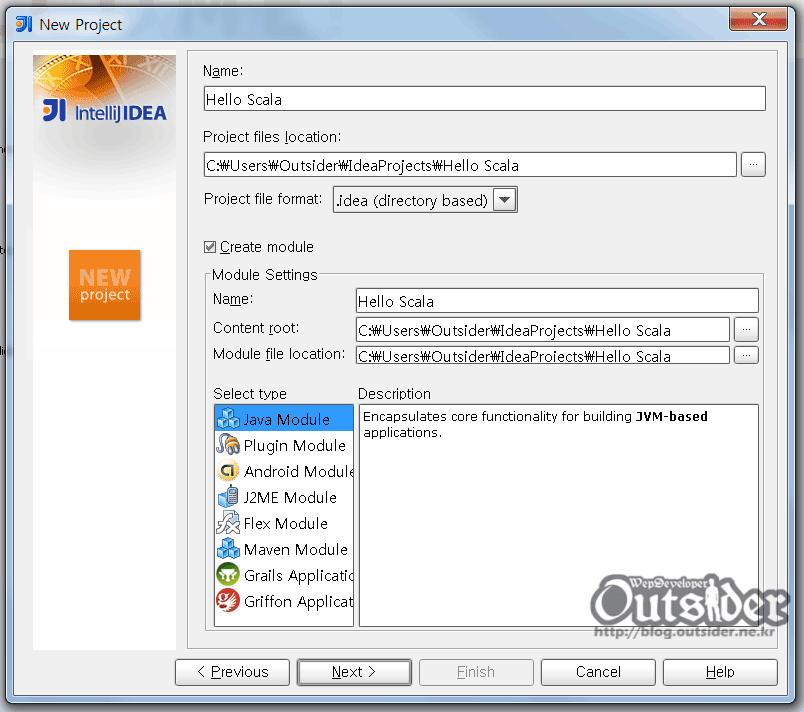
Task: Cancel the New Project wizard
Action: pos(598,672)
